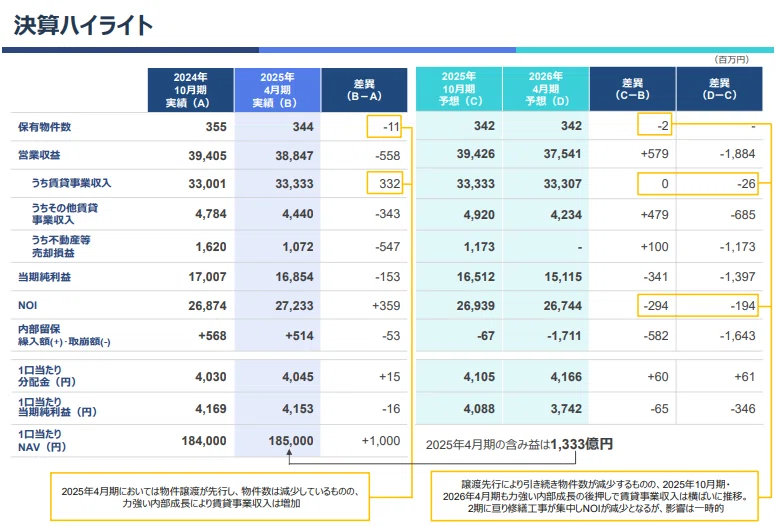Select the 2024年10月期 実績(A) column header
The width and height of the screenshot is (775, 526).
(x=190, y=90)
